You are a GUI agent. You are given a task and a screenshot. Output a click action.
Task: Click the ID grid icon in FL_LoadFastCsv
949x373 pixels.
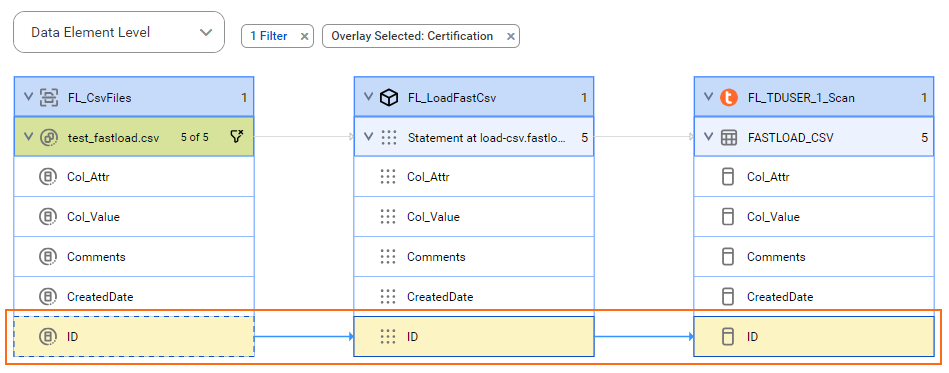click(387, 337)
